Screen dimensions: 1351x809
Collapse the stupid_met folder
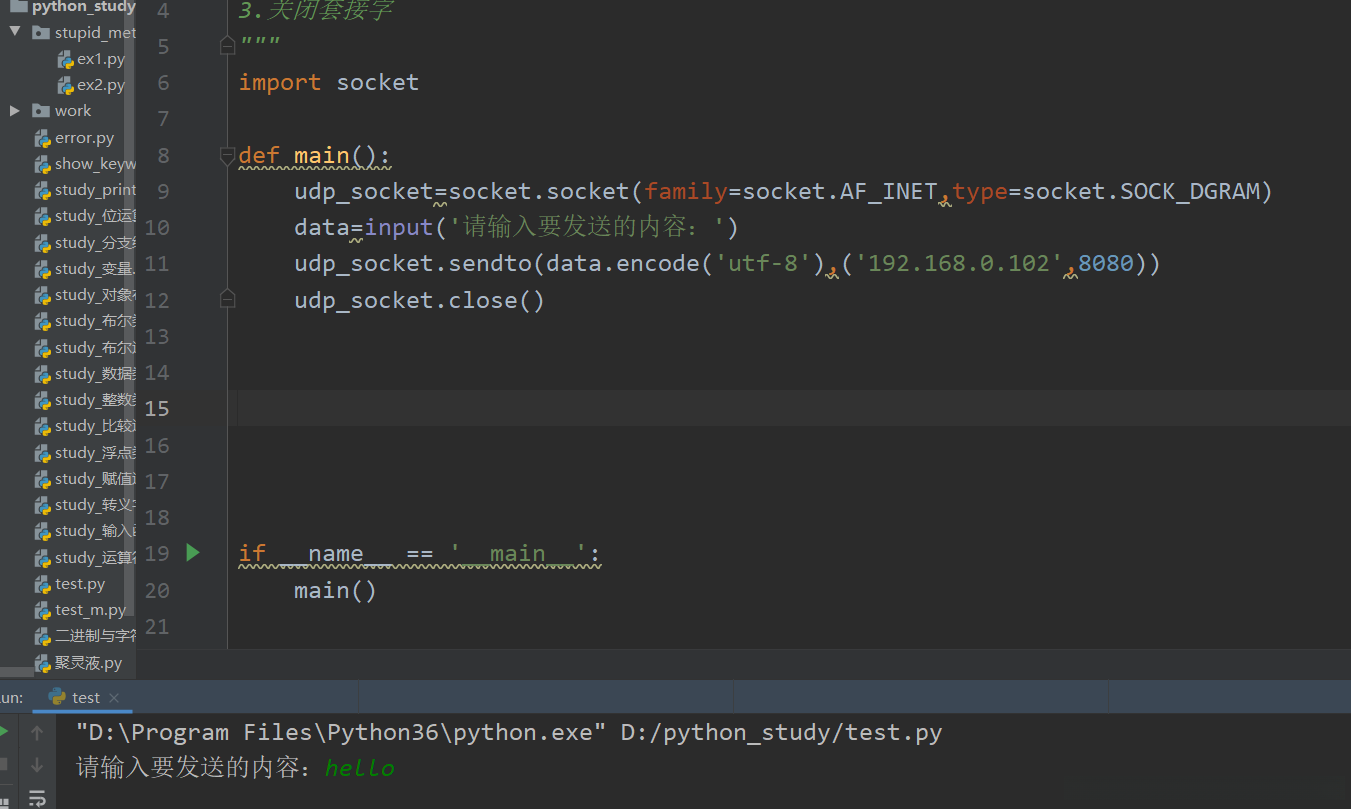[14, 32]
